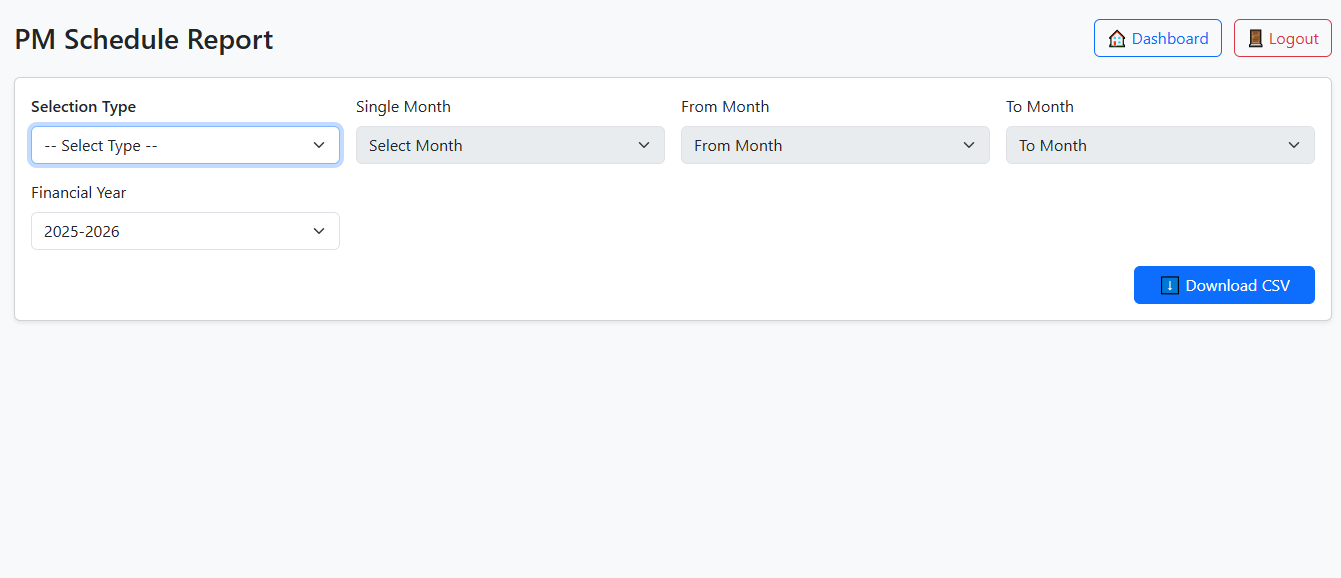Click the 'Single Month' label
The image size is (1341, 578).
[x=403, y=107]
